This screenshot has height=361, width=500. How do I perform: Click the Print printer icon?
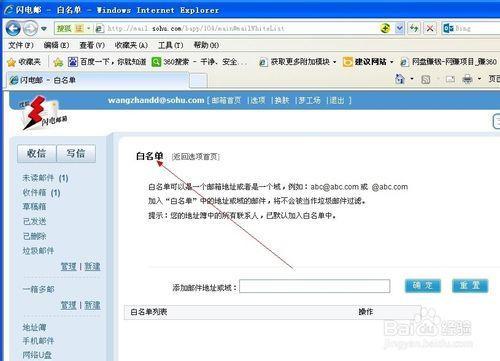click(467, 79)
